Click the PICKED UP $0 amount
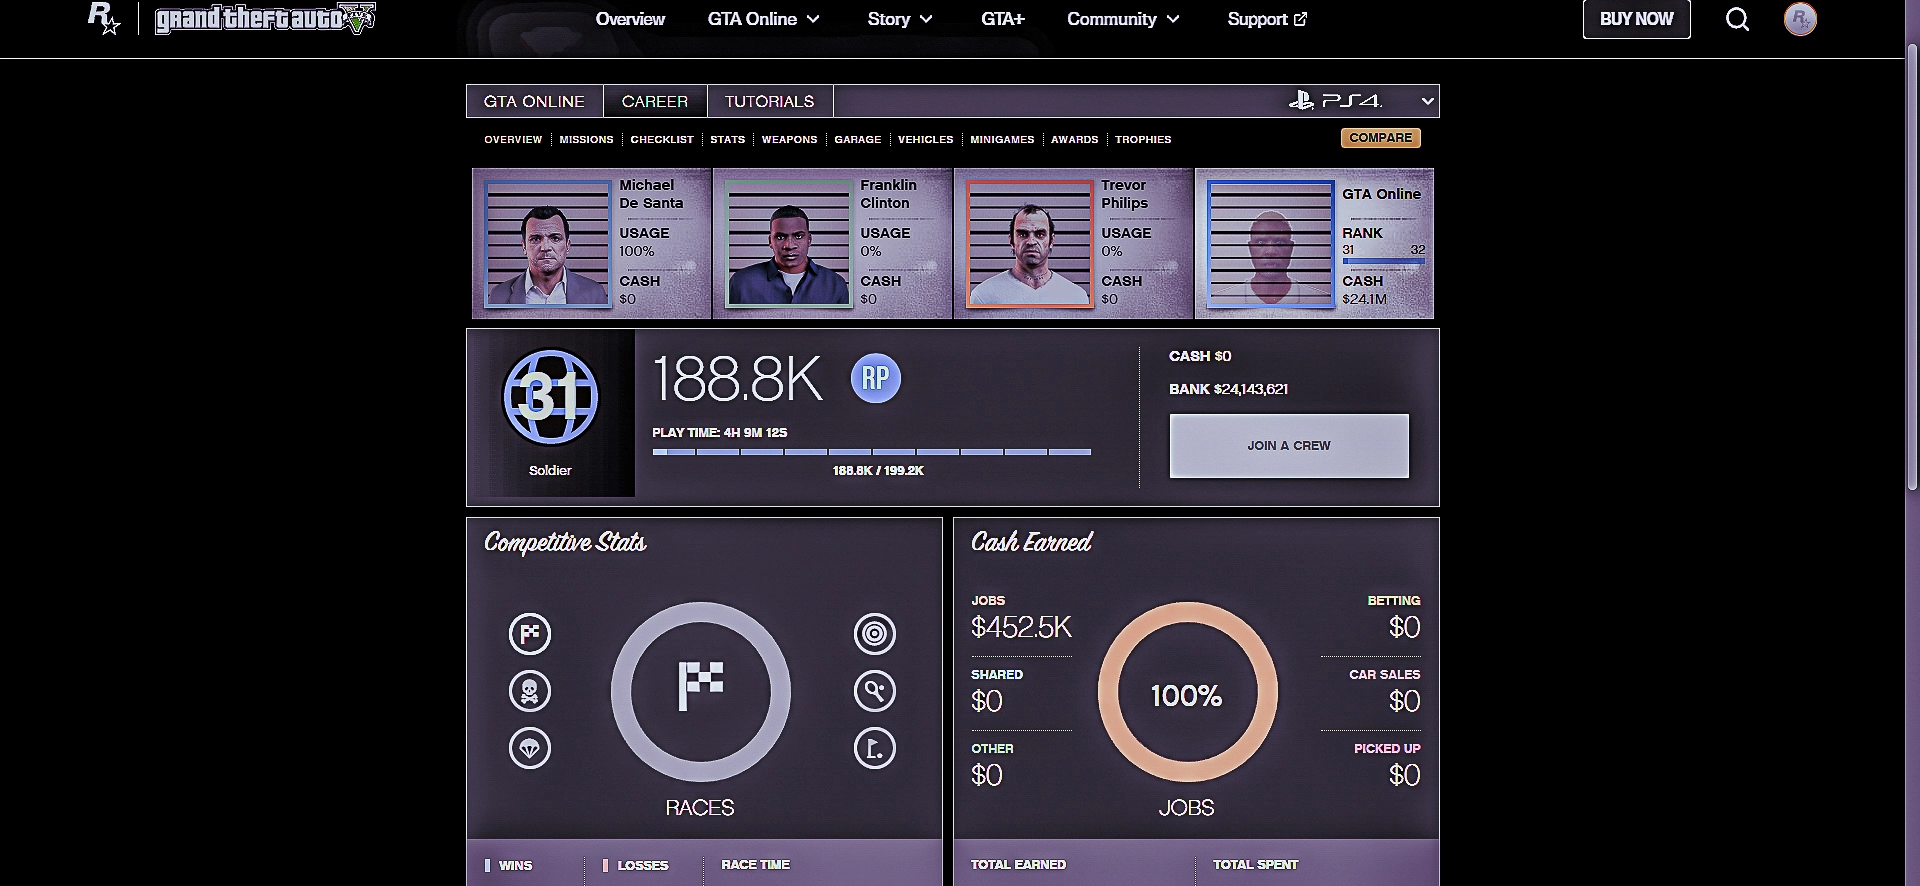The height and width of the screenshot is (886, 1920). click(1404, 775)
